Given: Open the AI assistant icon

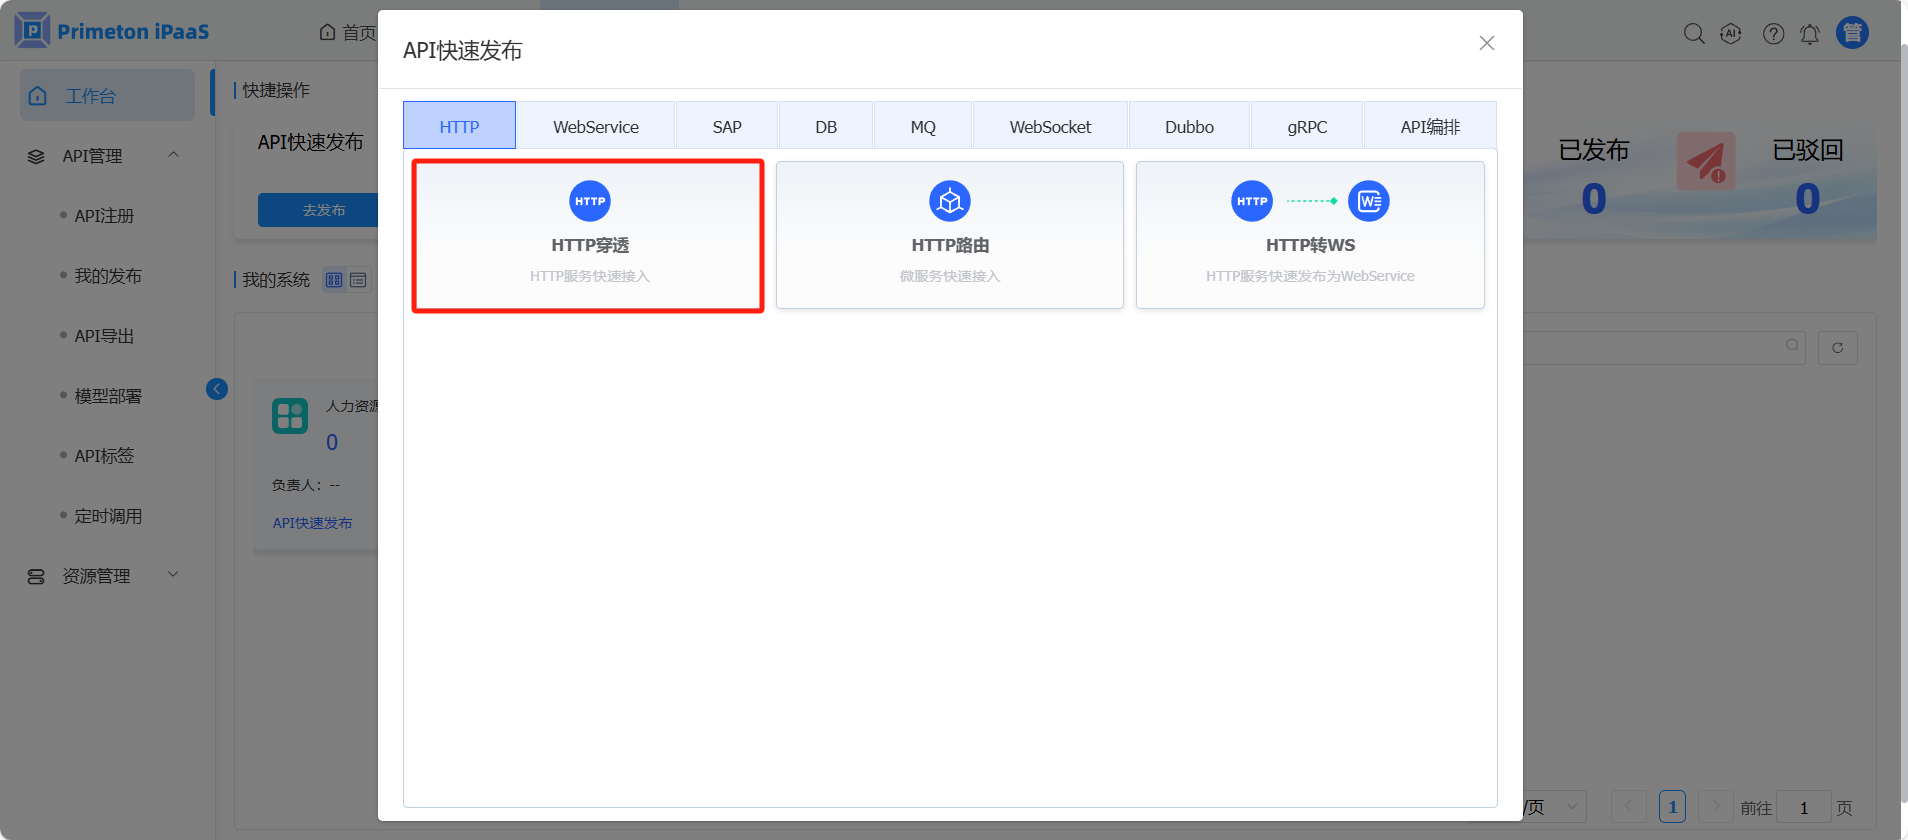Looking at the screenshot, I should 1731,34.
